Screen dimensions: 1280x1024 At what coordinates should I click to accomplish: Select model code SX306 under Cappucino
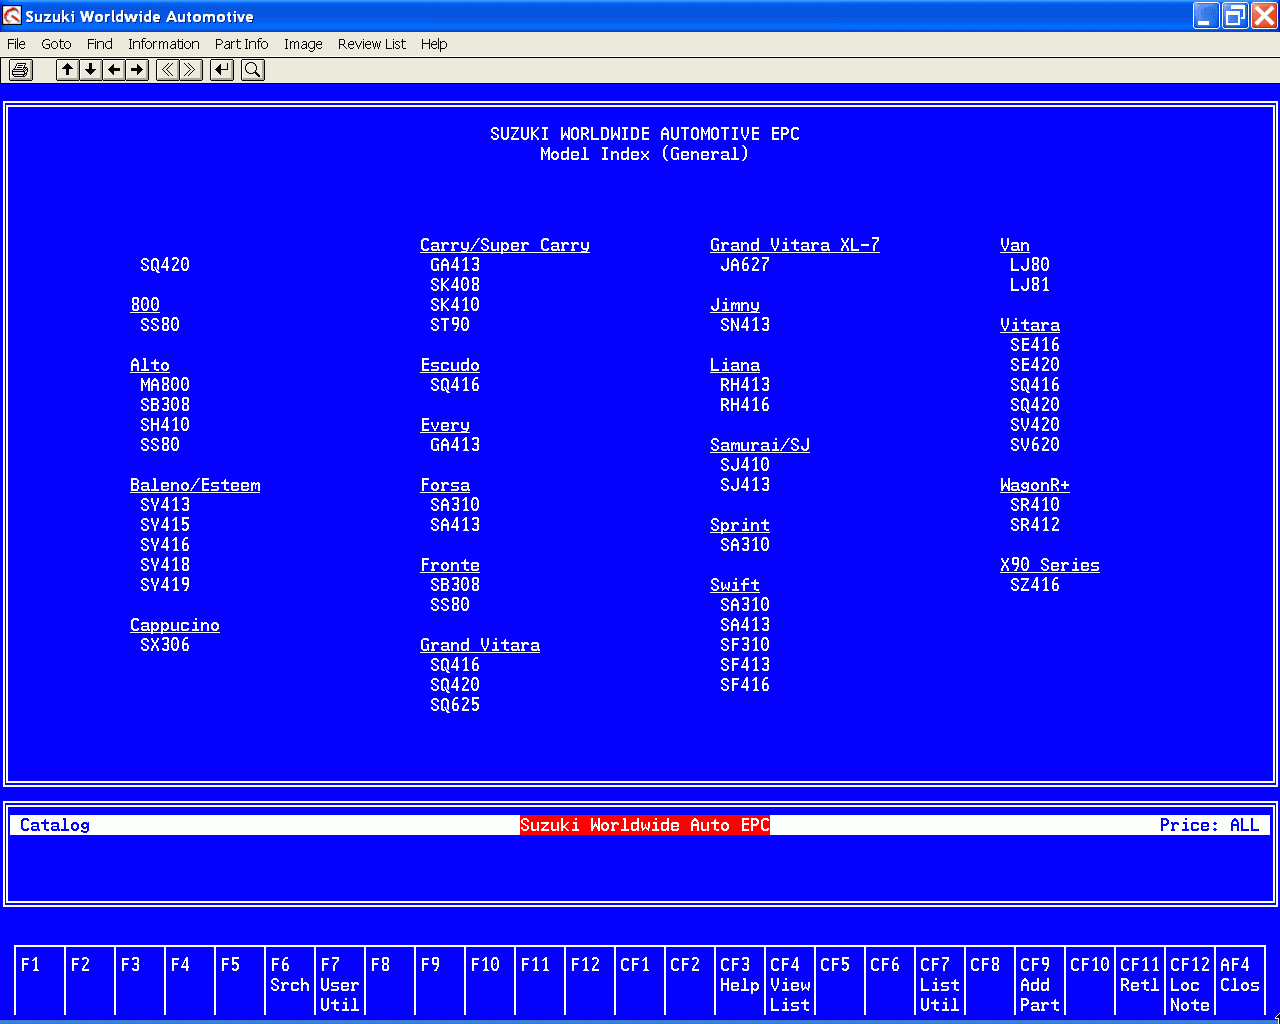click(x=165, y=645)
